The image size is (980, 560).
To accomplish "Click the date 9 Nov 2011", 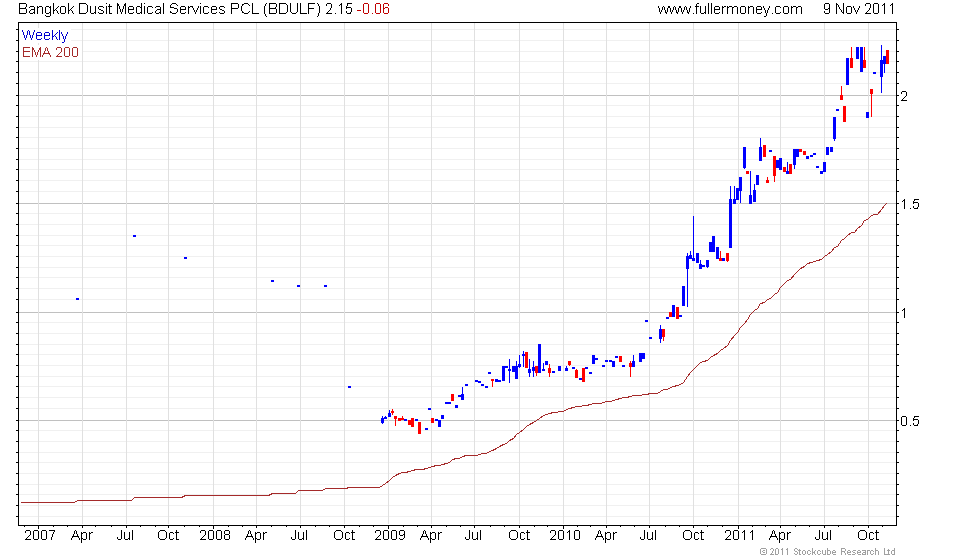I will pyautogui.click(x=859, y=9).
